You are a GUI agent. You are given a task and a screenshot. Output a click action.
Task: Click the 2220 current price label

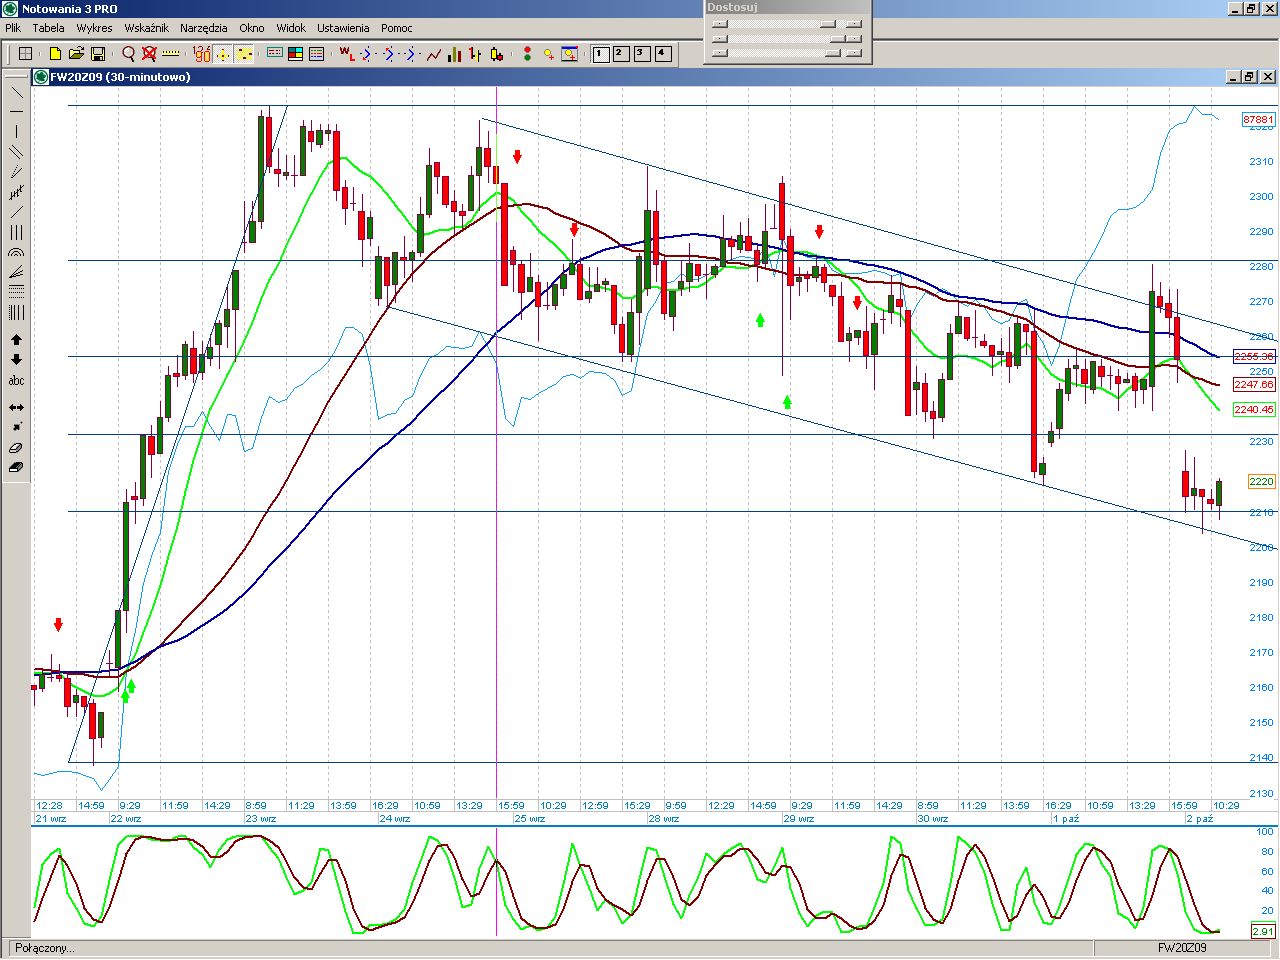1261,482
